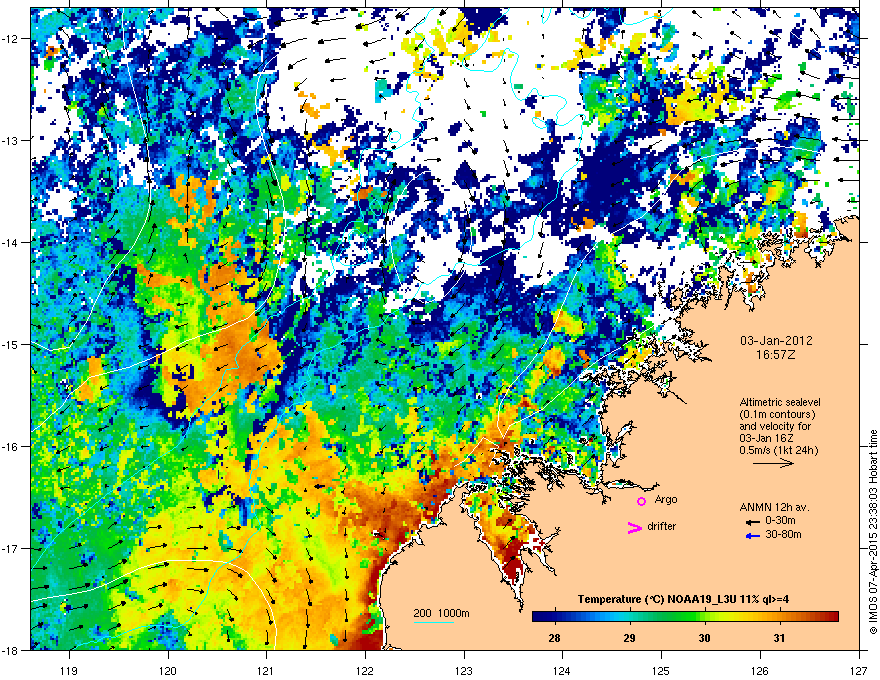Click the magenta drifter arrowhead legend symbol
This screenshot has height=680, width=880.
[x=634, y=527]
